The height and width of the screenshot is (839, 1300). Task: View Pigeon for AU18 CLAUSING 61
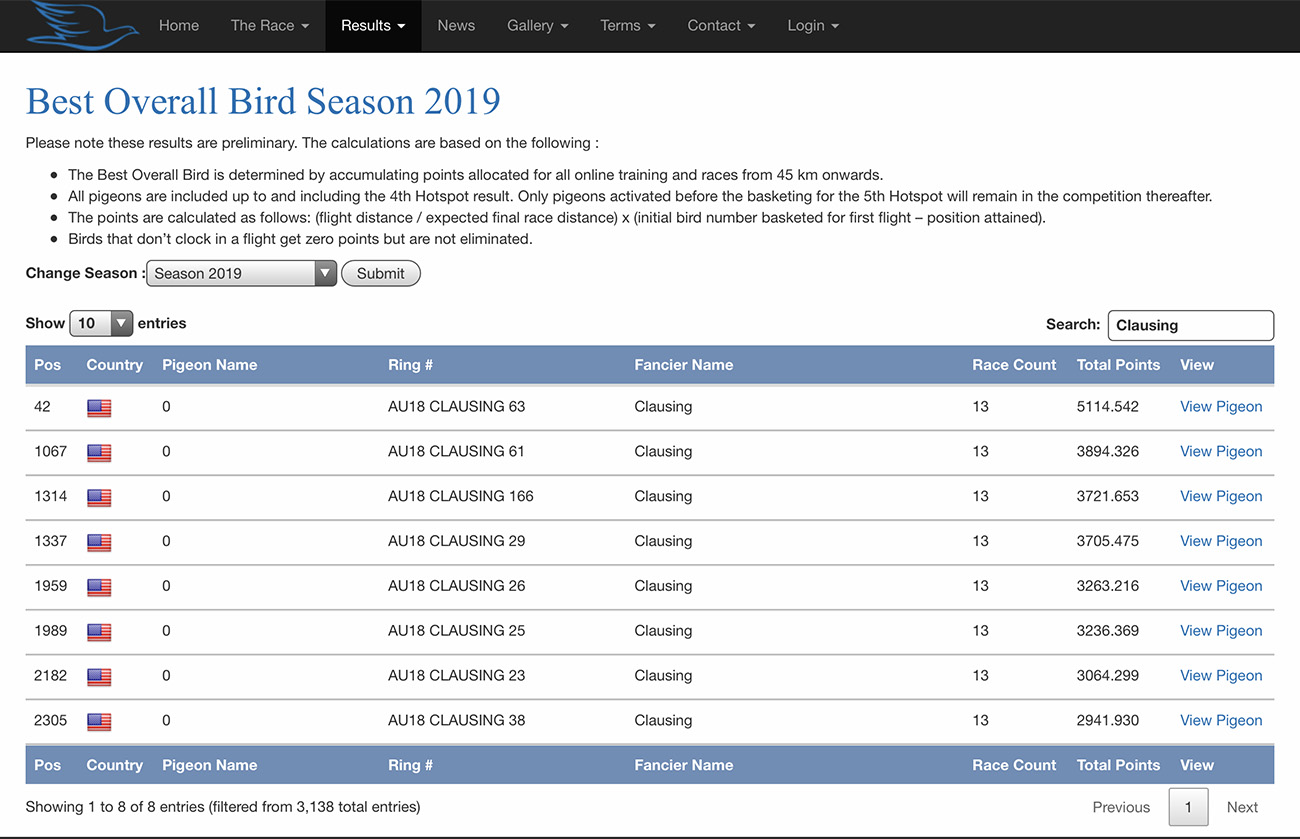1220,451
